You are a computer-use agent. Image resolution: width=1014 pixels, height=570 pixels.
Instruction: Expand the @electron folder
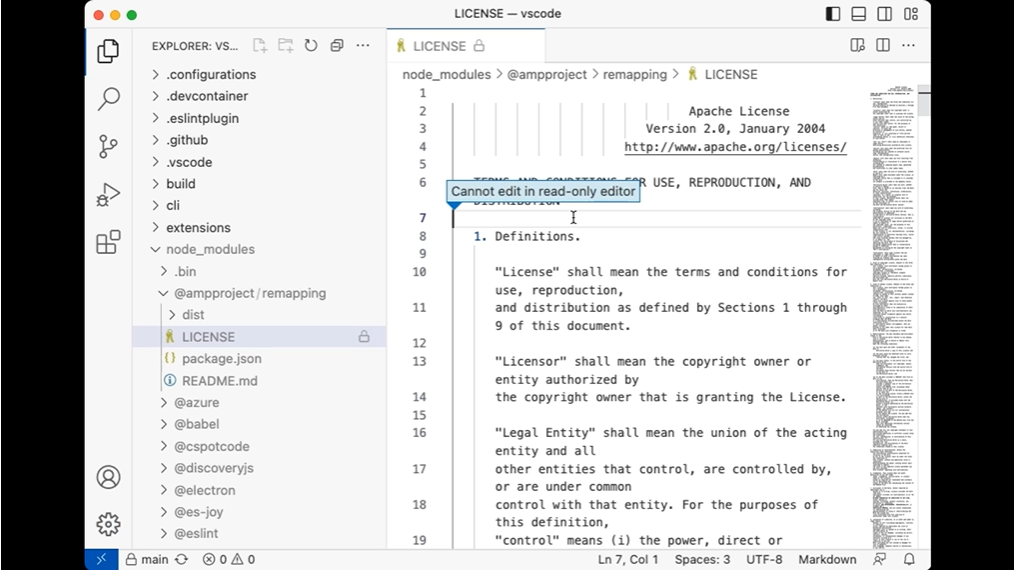coord(259,490)
